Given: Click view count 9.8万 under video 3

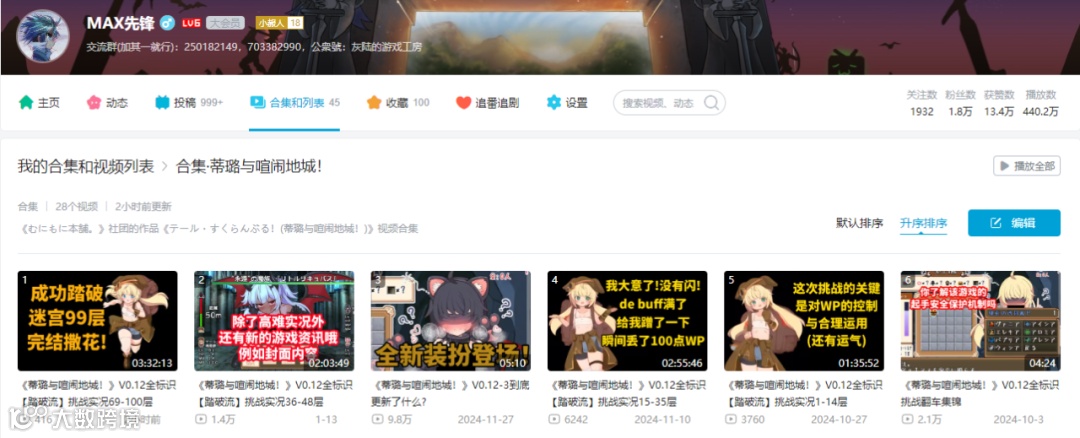Looking at the screenshot, I should click(x=399, y=419).
